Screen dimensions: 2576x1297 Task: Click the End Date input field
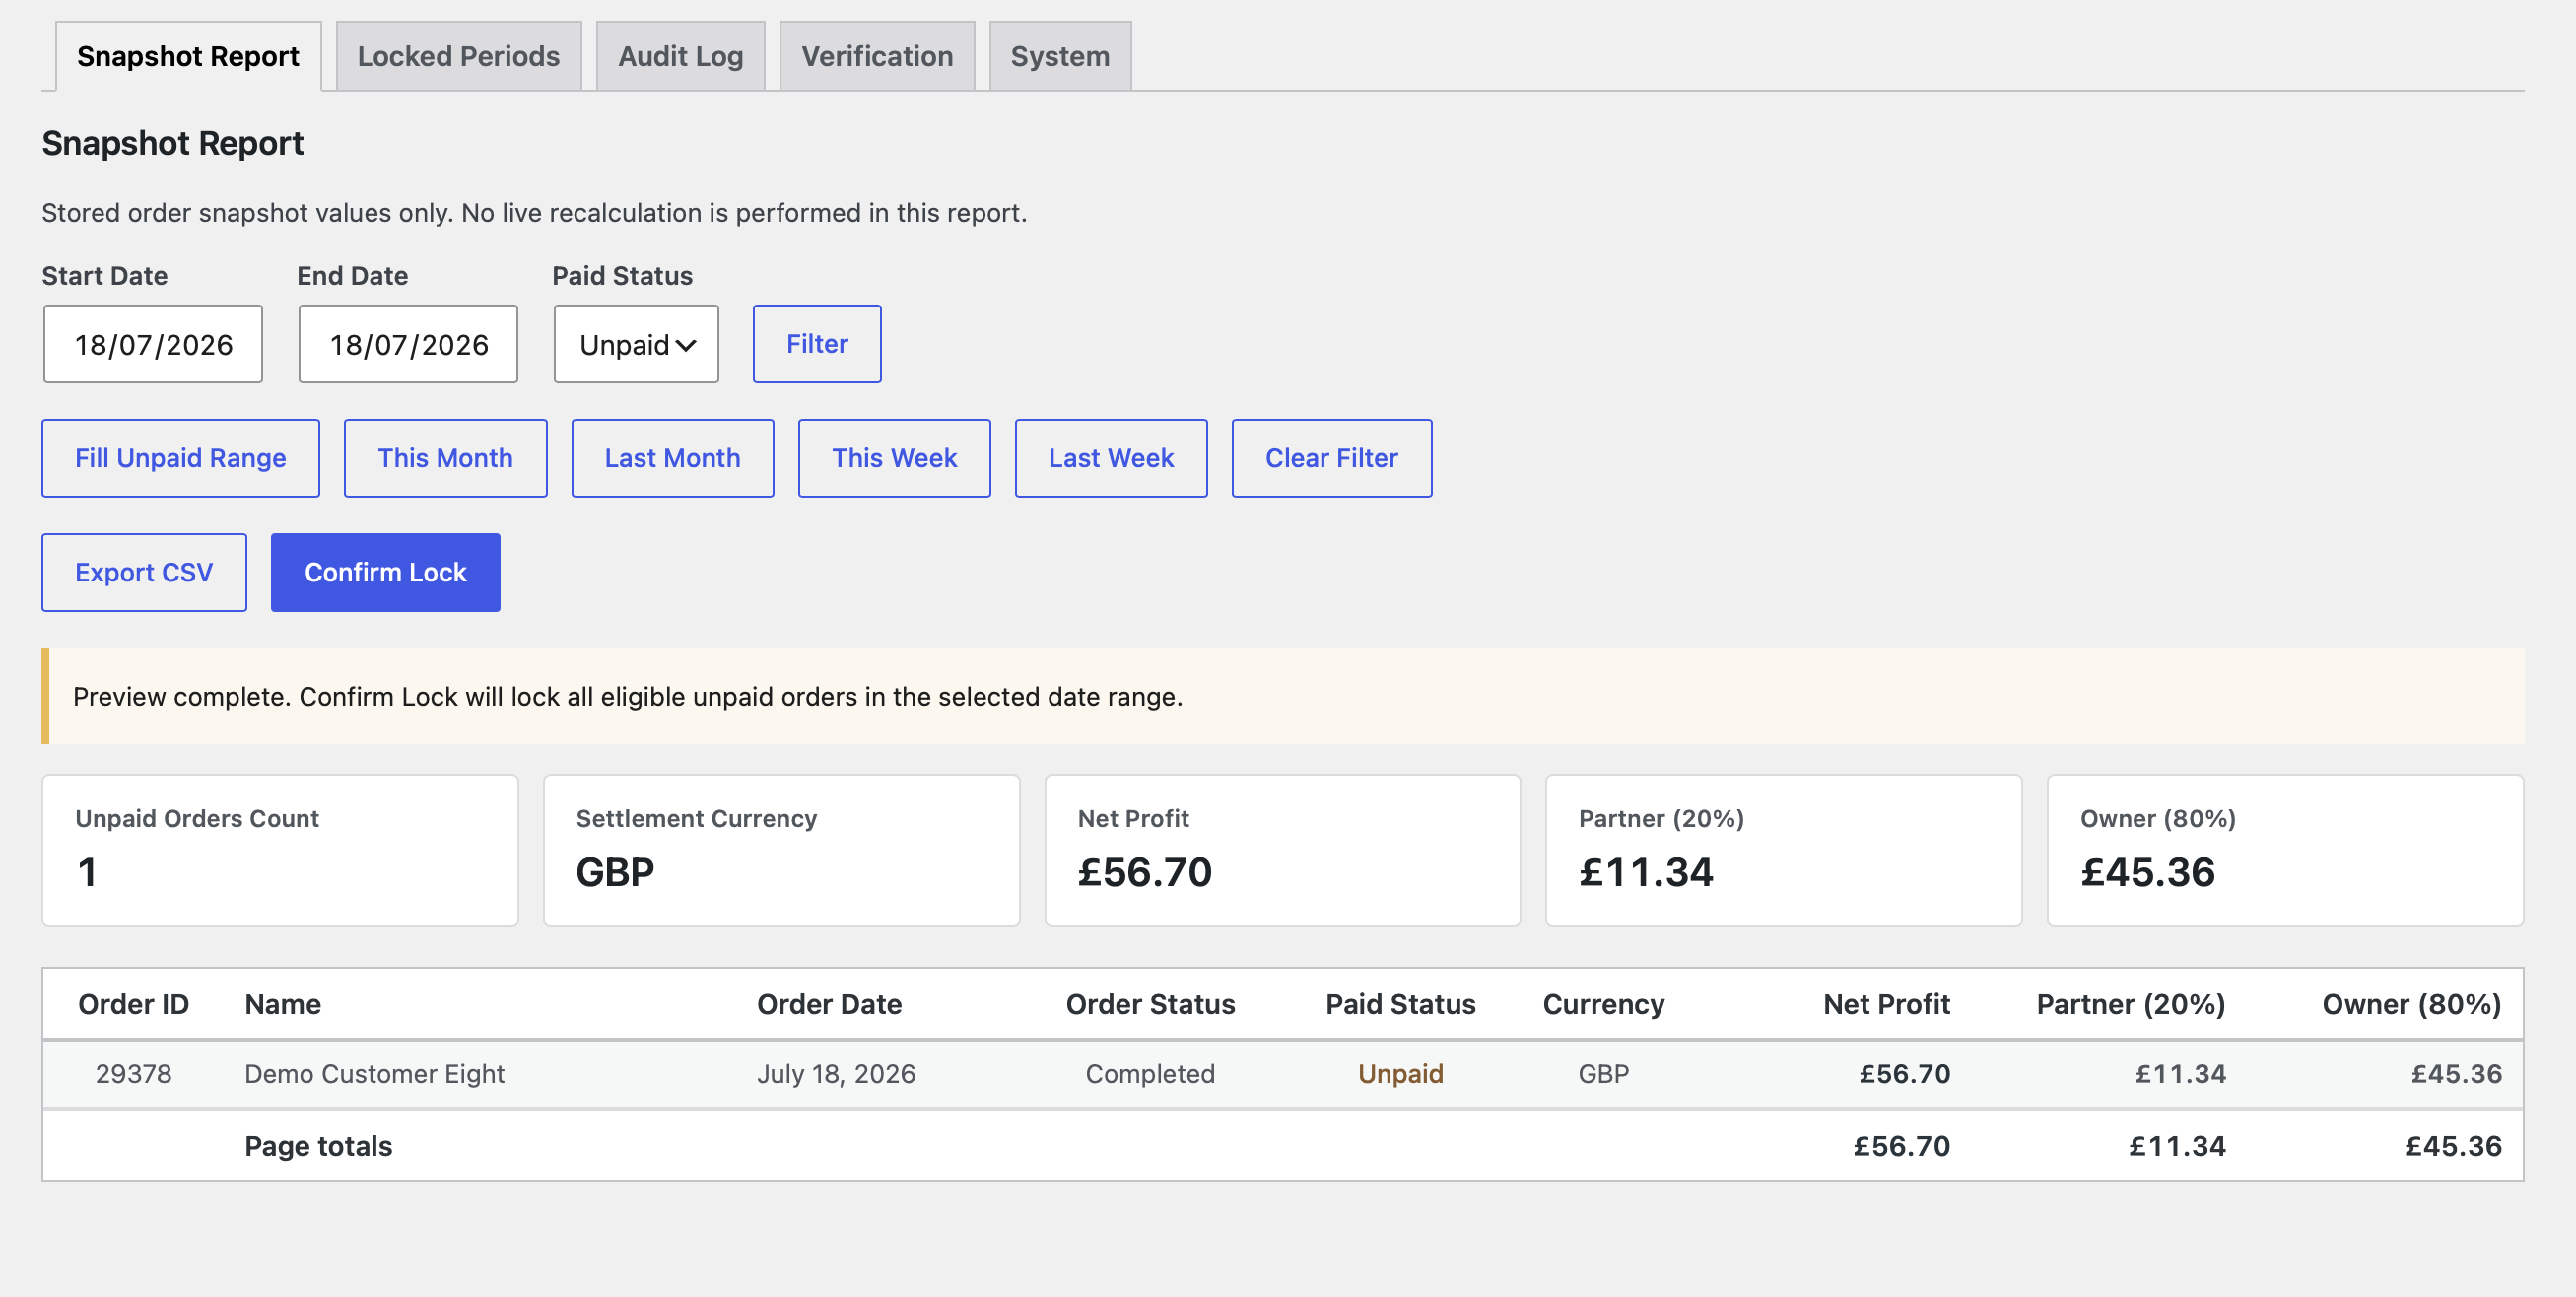[408, 344]
